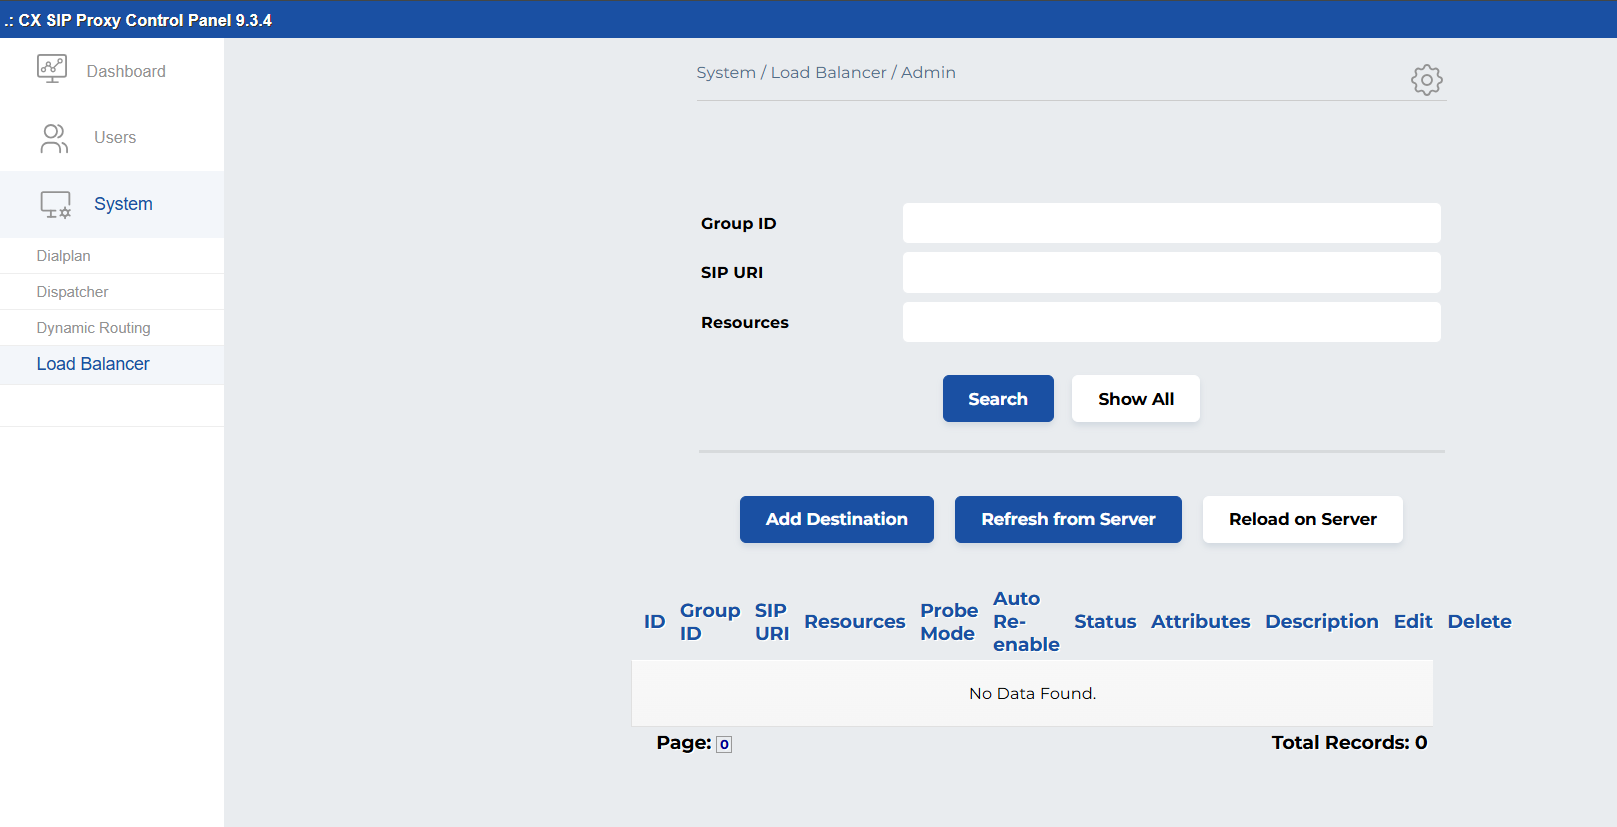Navigate to Dynamic Routing

[93, 328]
